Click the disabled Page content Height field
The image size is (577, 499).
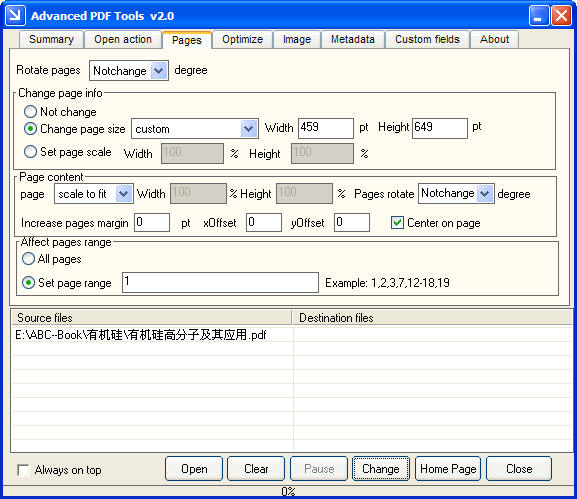tap(304, 194)
